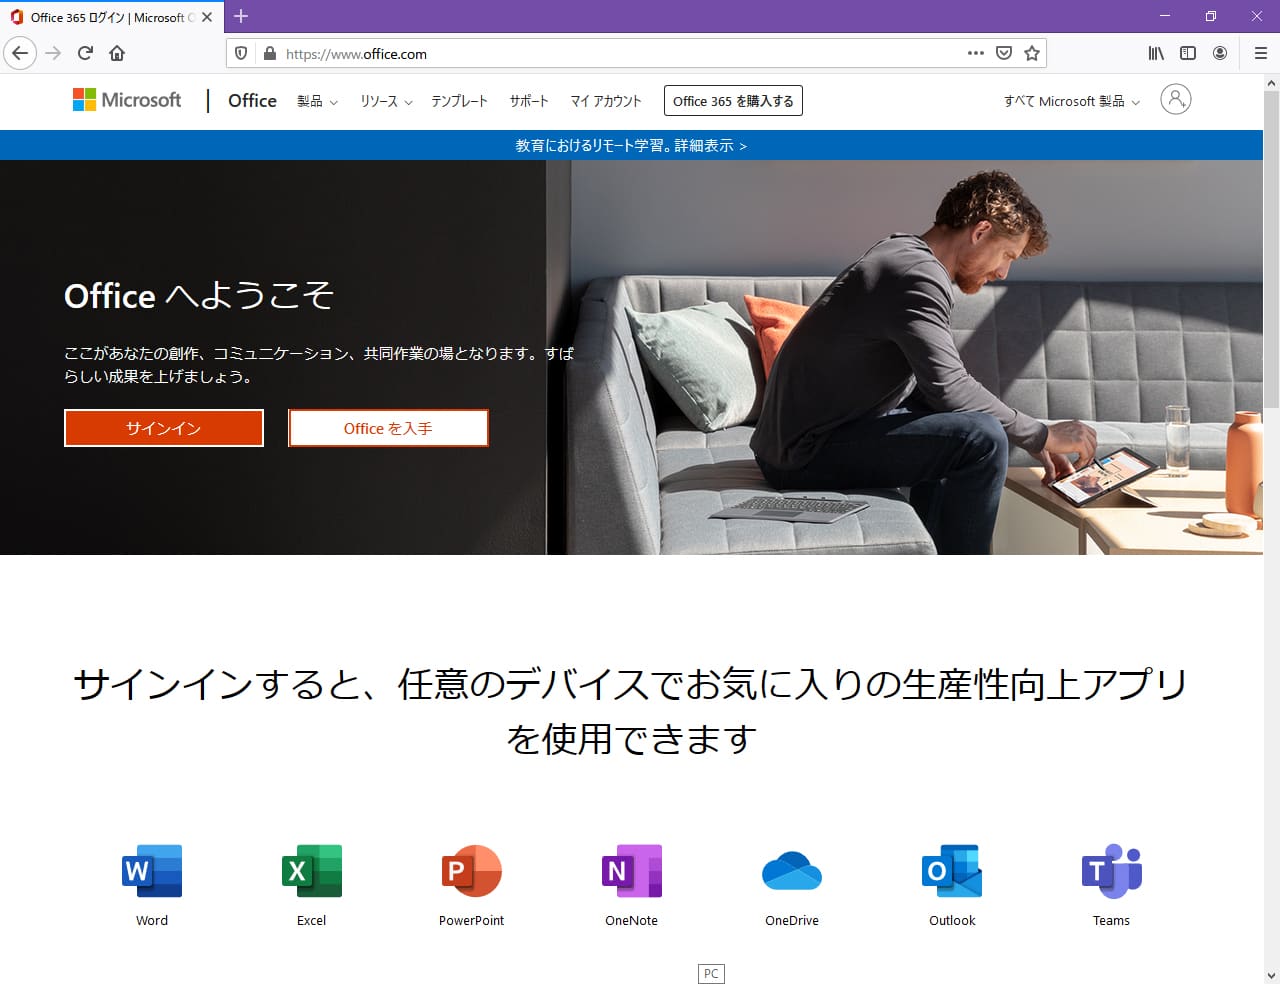Click Office 365 を購入する button
The image size is (1280, 984).
point(733,101)
